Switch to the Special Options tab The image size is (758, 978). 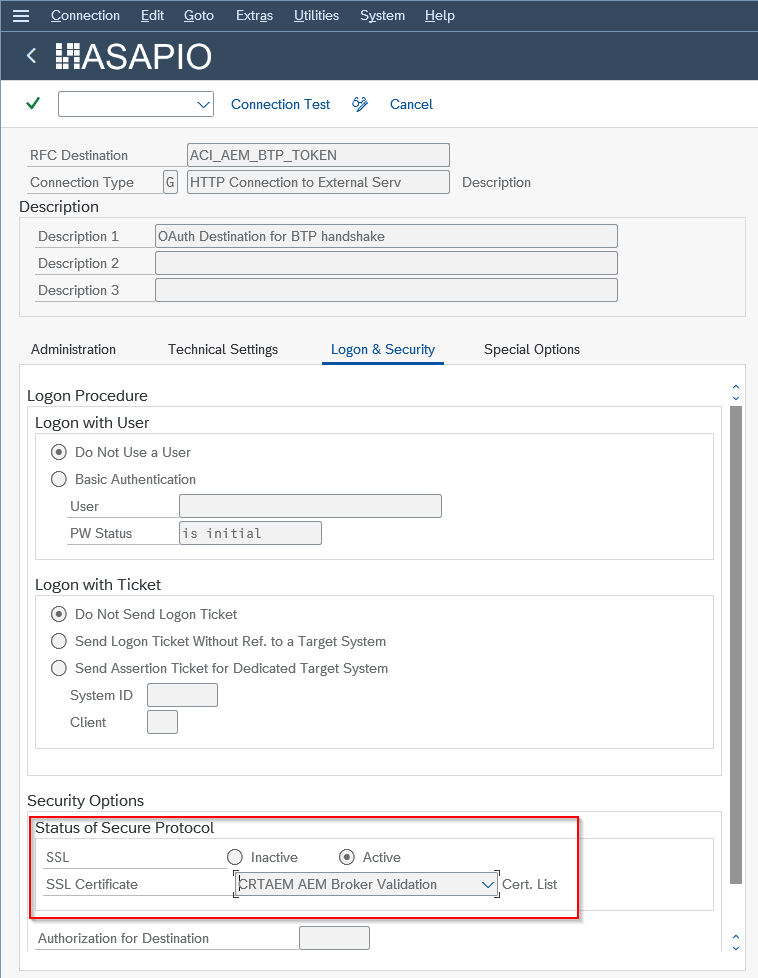pyautogui.click(x=532, y=349)
